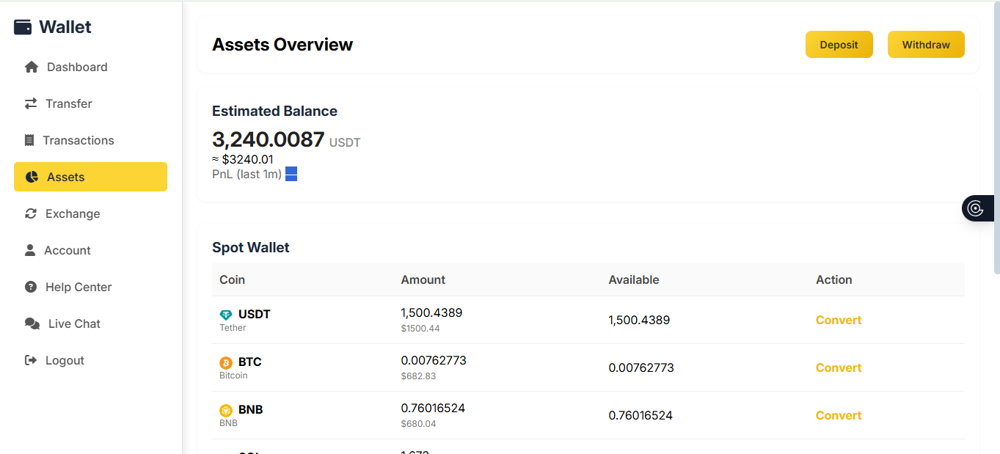
Task: Open the Account menu item
Action: click(91, 250)
